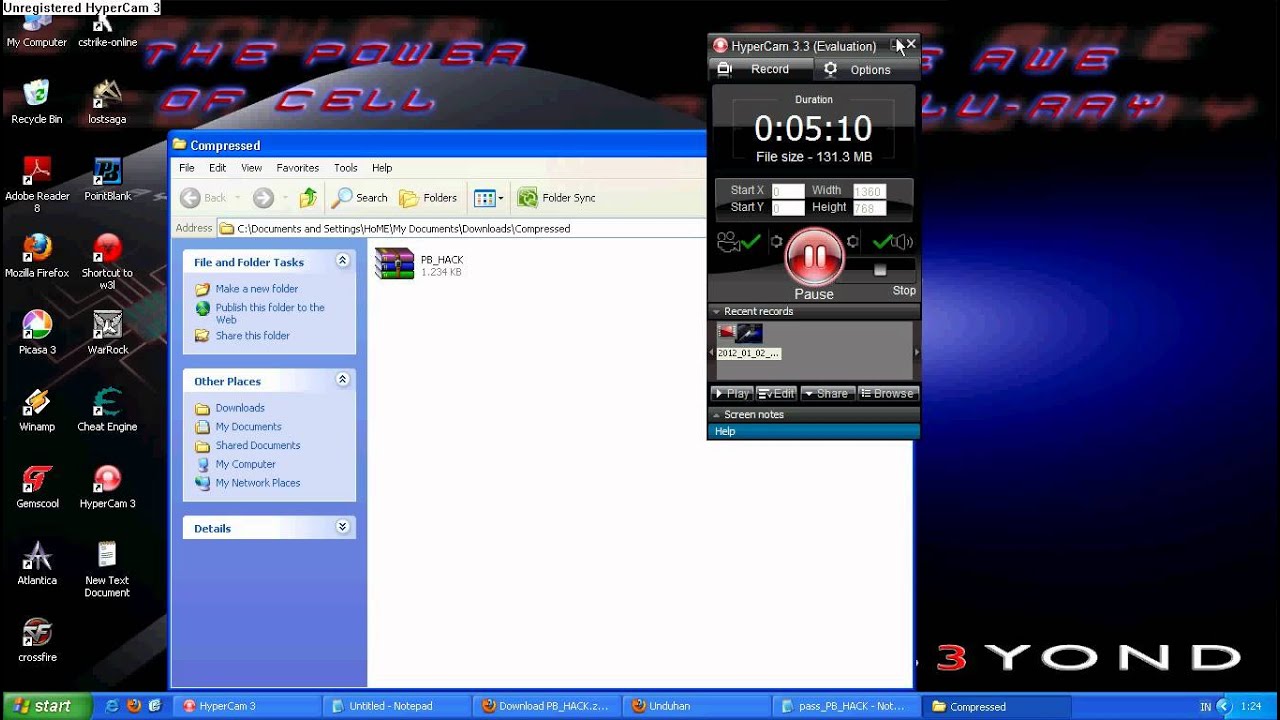Click the address bar path

coord(404,229)
